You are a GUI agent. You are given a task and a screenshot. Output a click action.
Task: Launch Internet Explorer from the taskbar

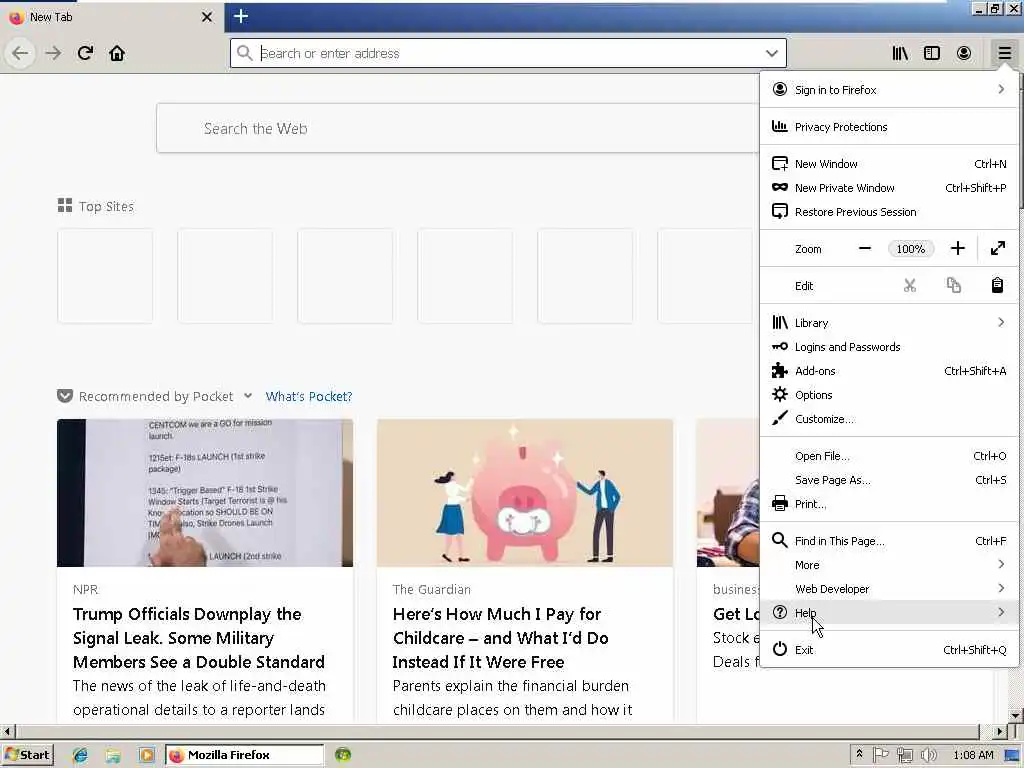[80, 755]
